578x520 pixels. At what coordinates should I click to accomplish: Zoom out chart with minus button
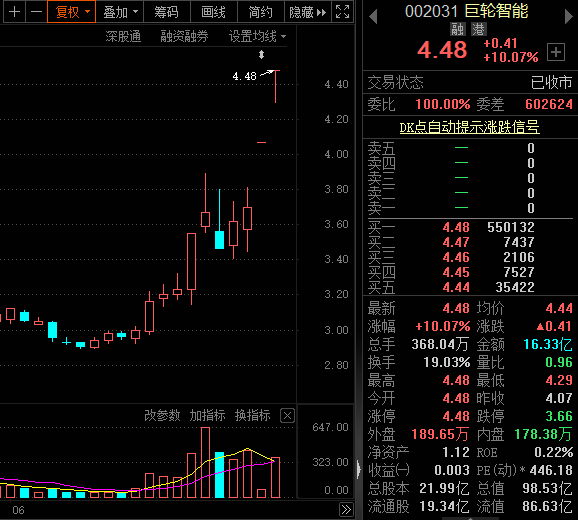click(36, 12)
